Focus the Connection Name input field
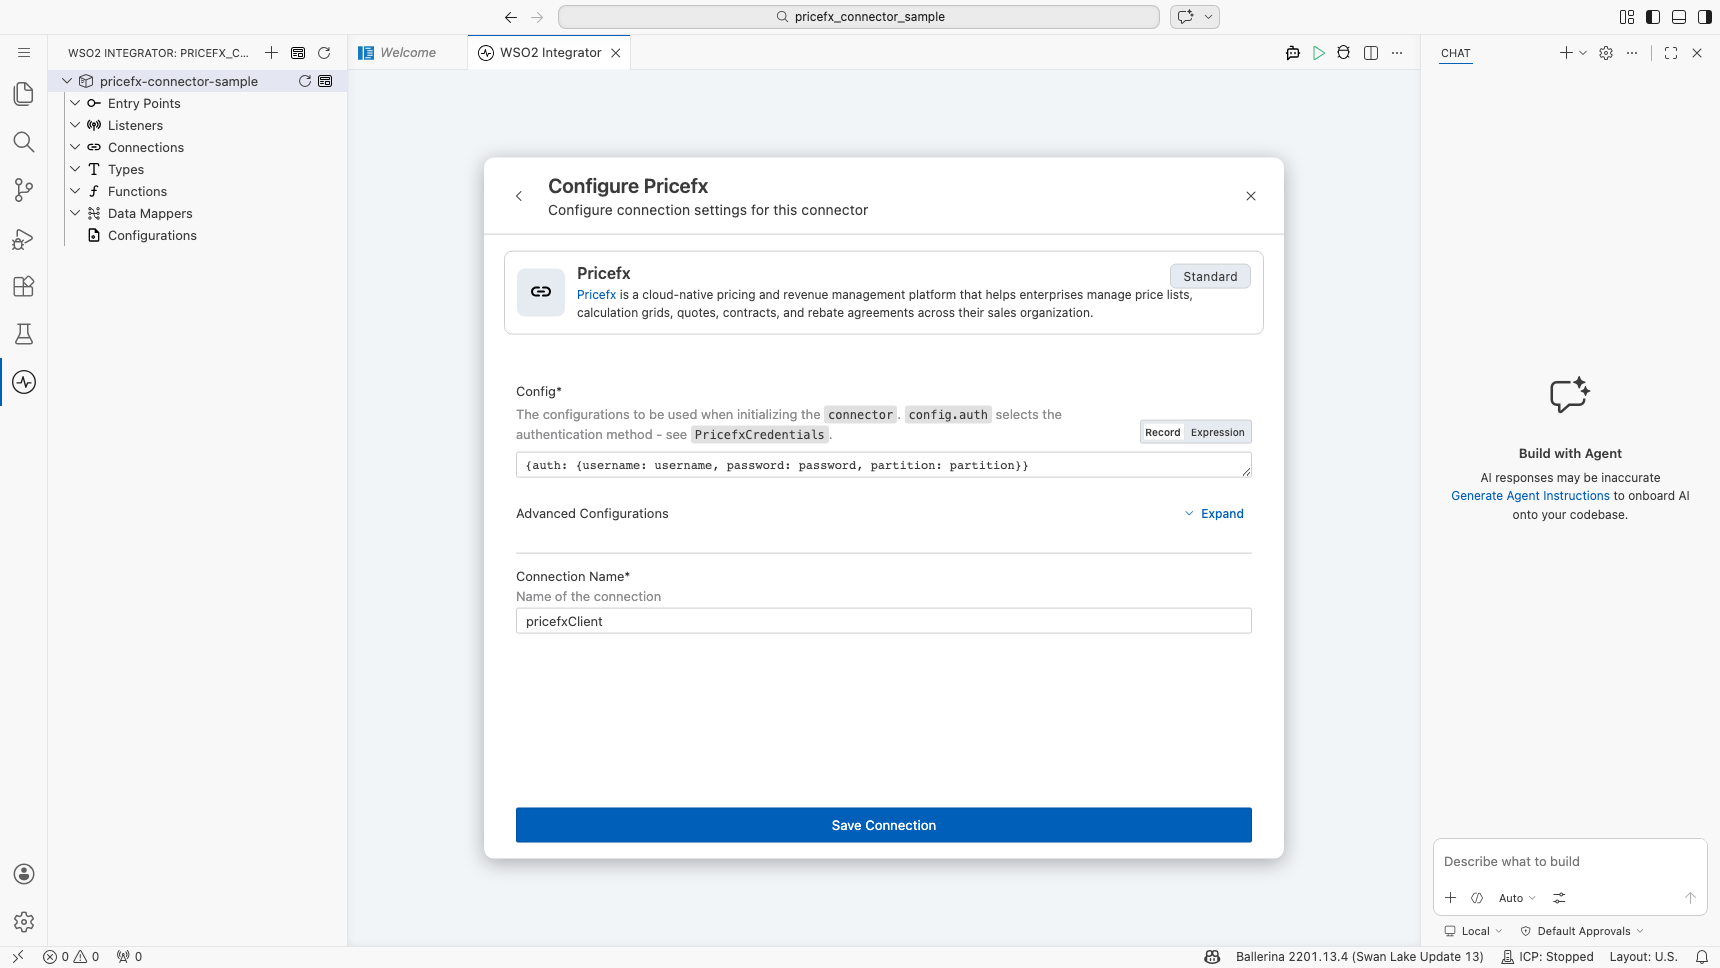Viewport: 1720px width, 968px height. click(884, 621)
